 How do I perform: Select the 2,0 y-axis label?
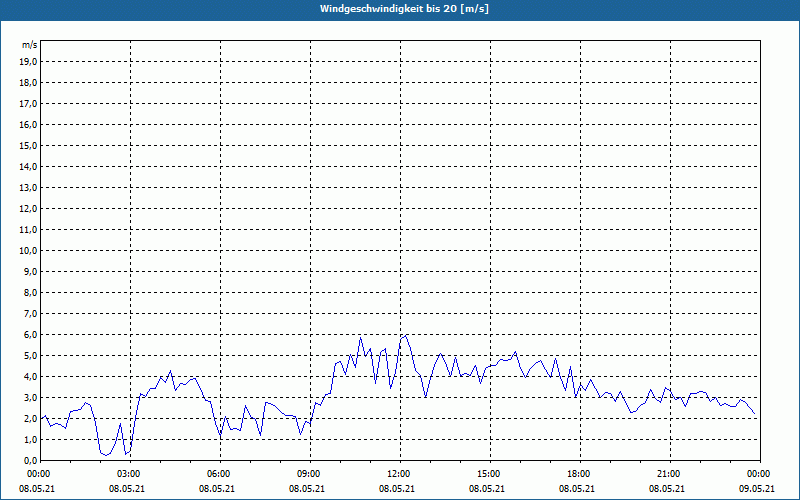pyautogui.click(x=30, y=418)
